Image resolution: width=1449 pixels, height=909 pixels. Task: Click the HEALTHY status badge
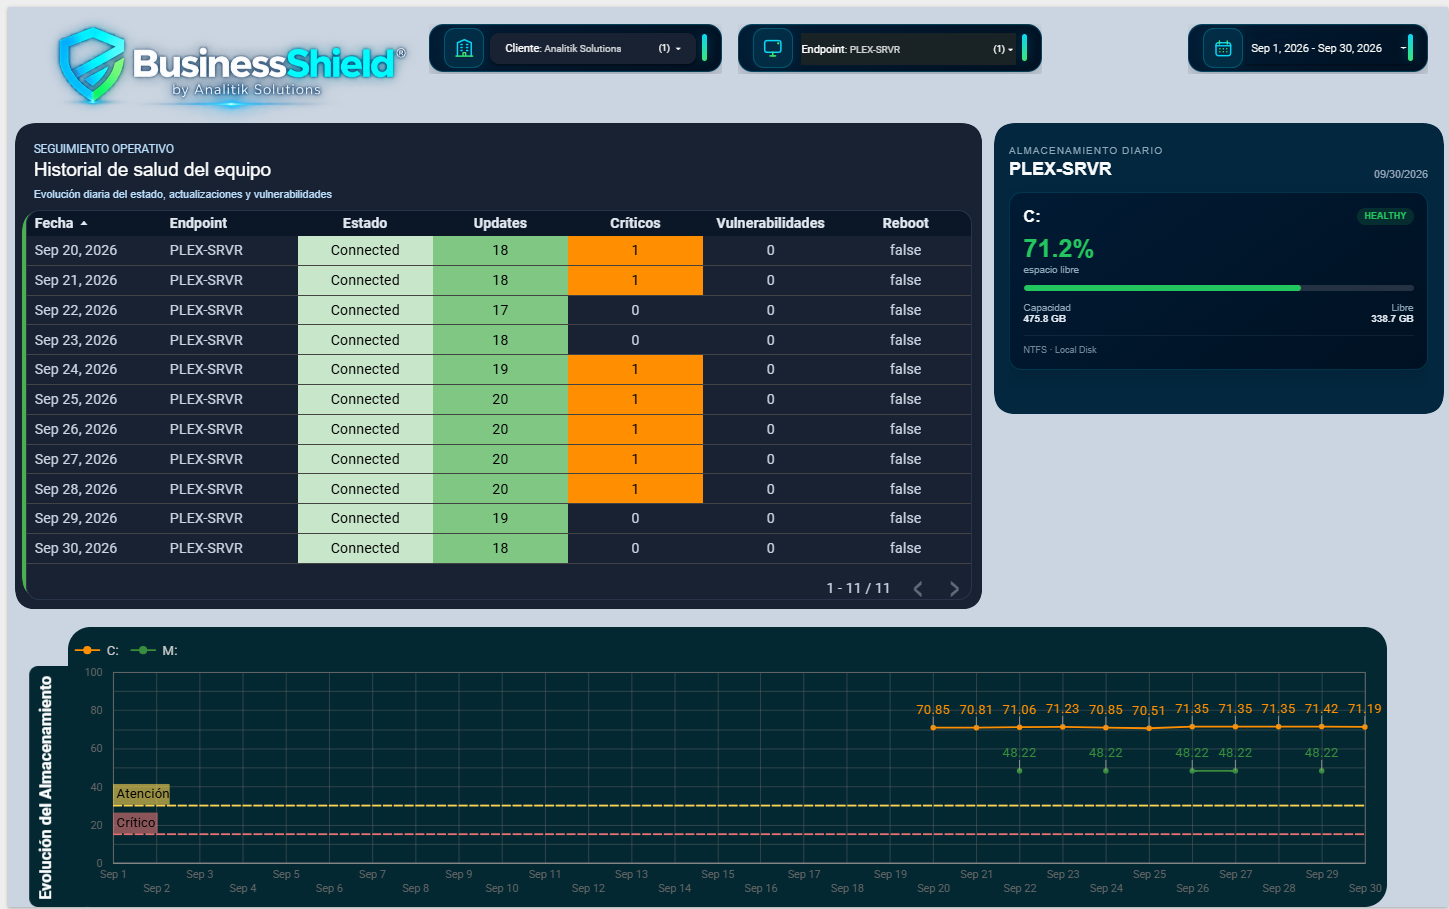1385,216
